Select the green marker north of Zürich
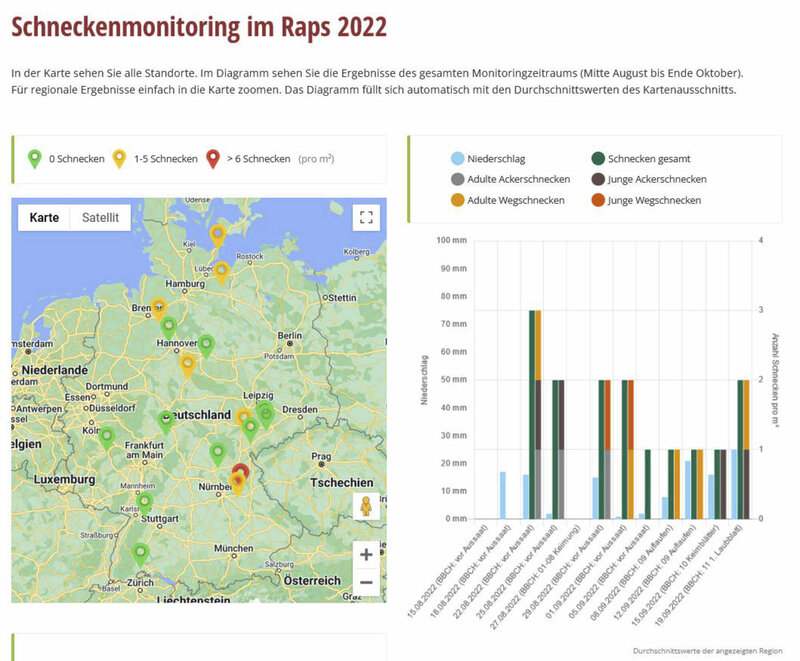 pos(140,555)
